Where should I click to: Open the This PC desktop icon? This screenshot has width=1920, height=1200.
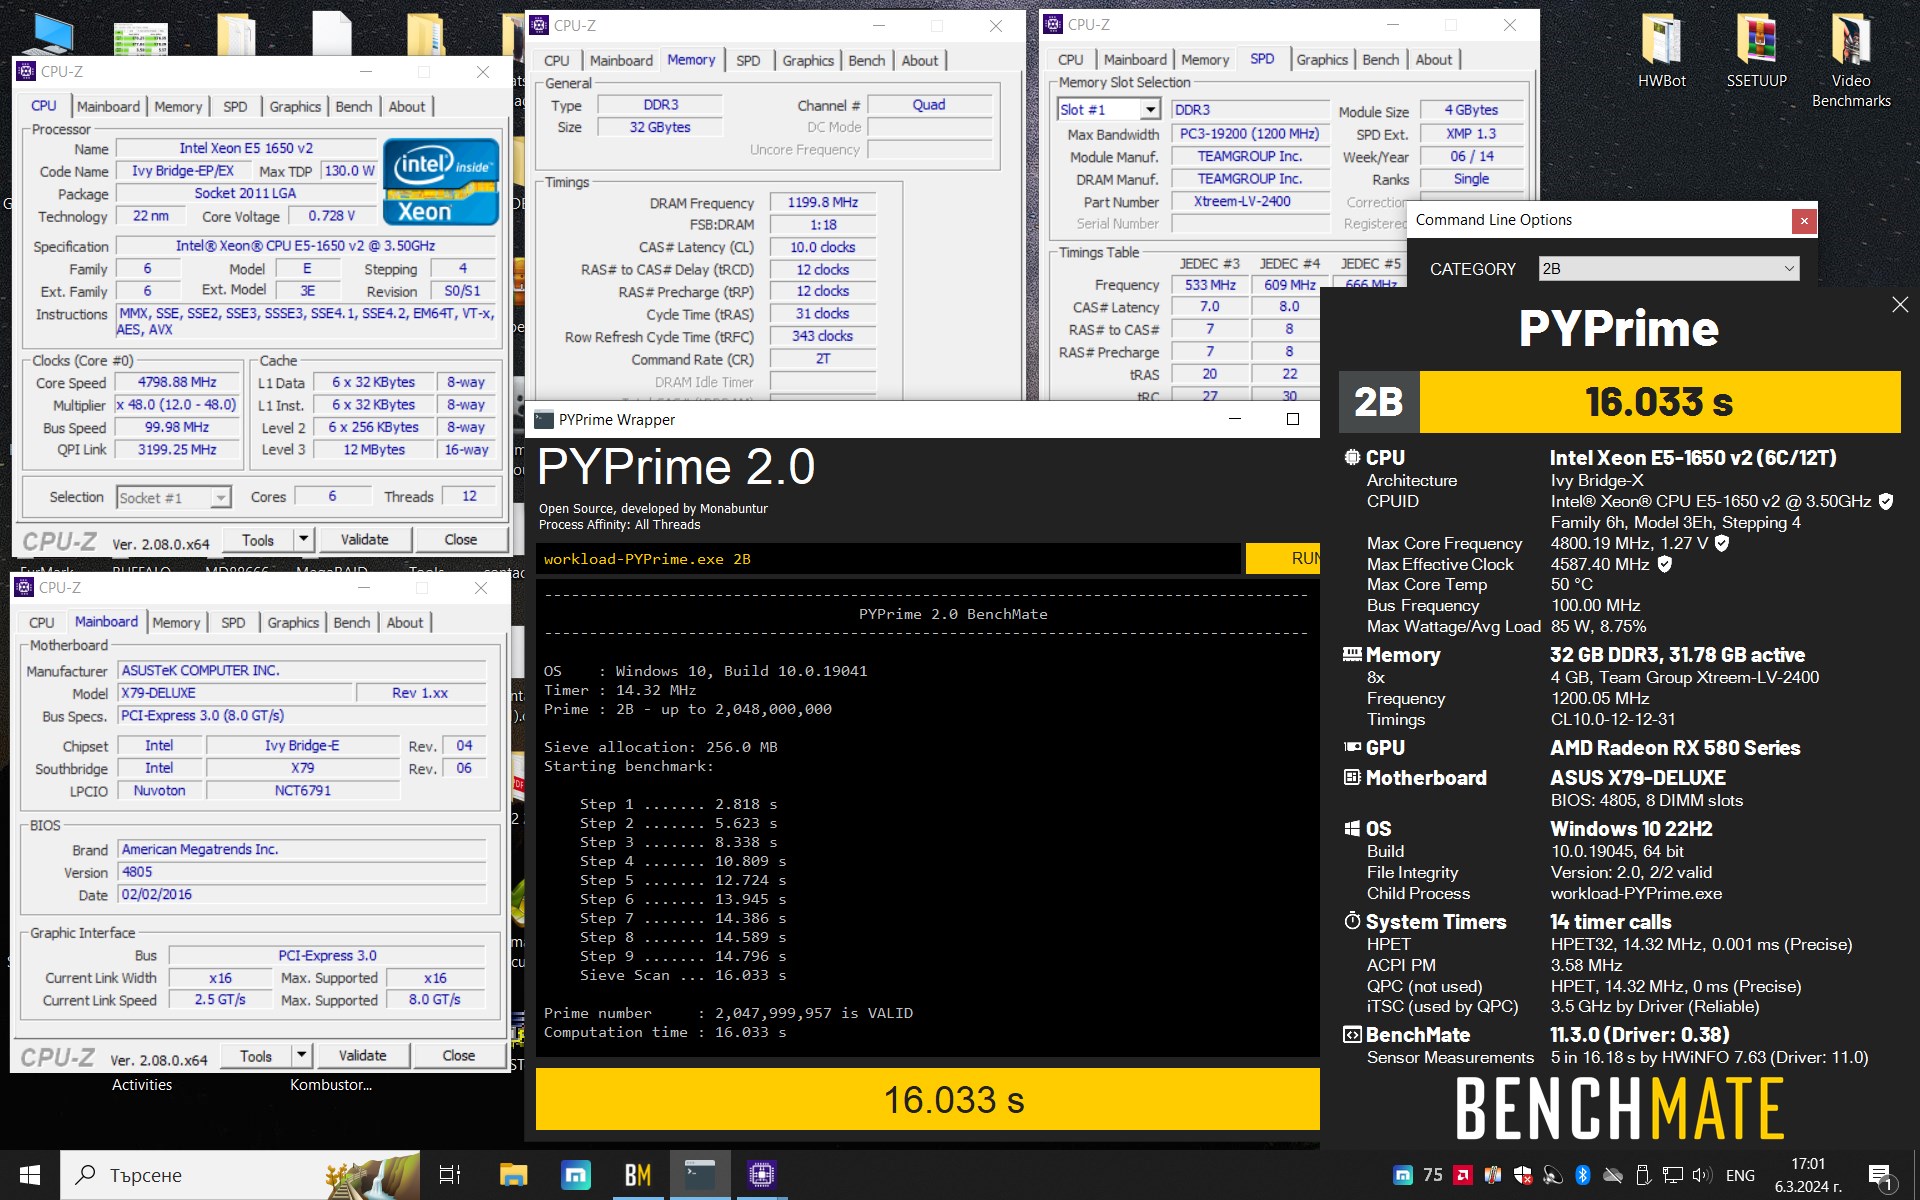click(47, 35)
